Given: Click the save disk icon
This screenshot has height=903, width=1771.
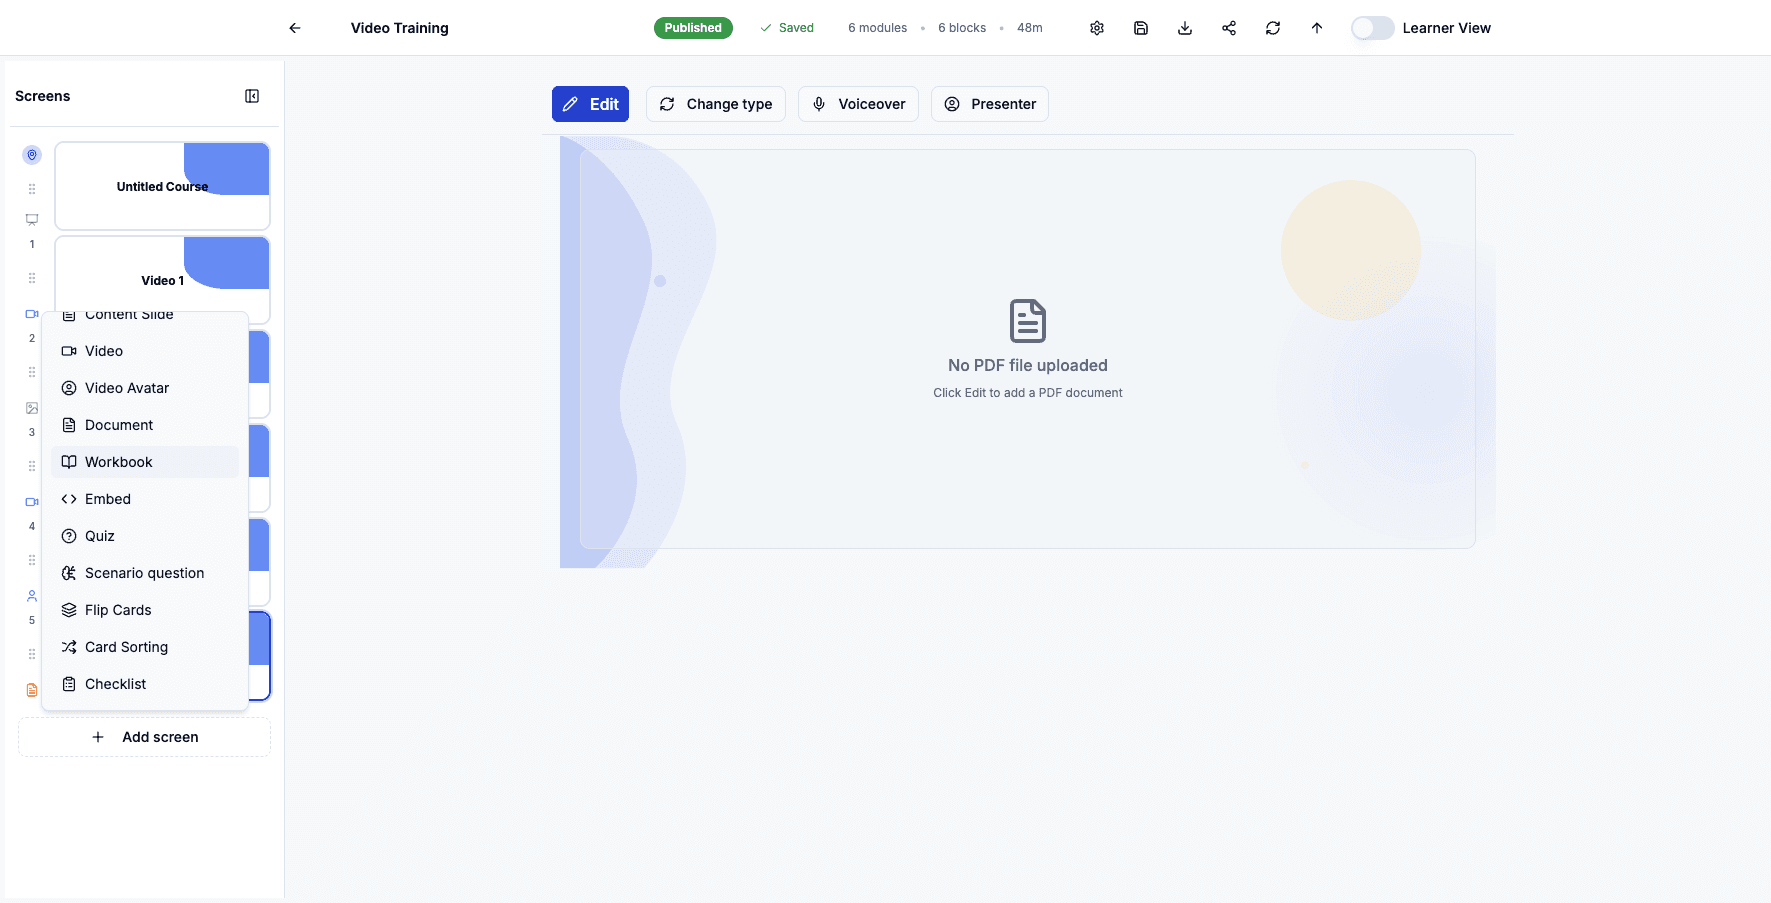Looking at the screenshot, I should click(x=1141, y=28).
